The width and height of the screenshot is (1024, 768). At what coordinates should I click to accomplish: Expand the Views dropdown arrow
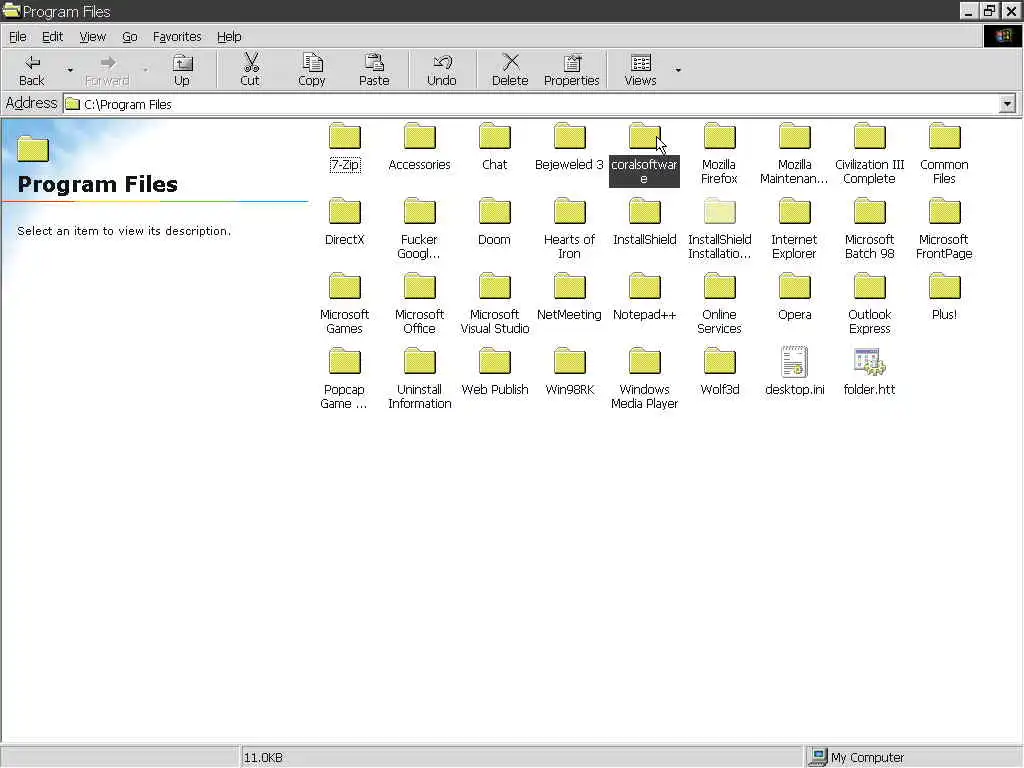[678, 70]
